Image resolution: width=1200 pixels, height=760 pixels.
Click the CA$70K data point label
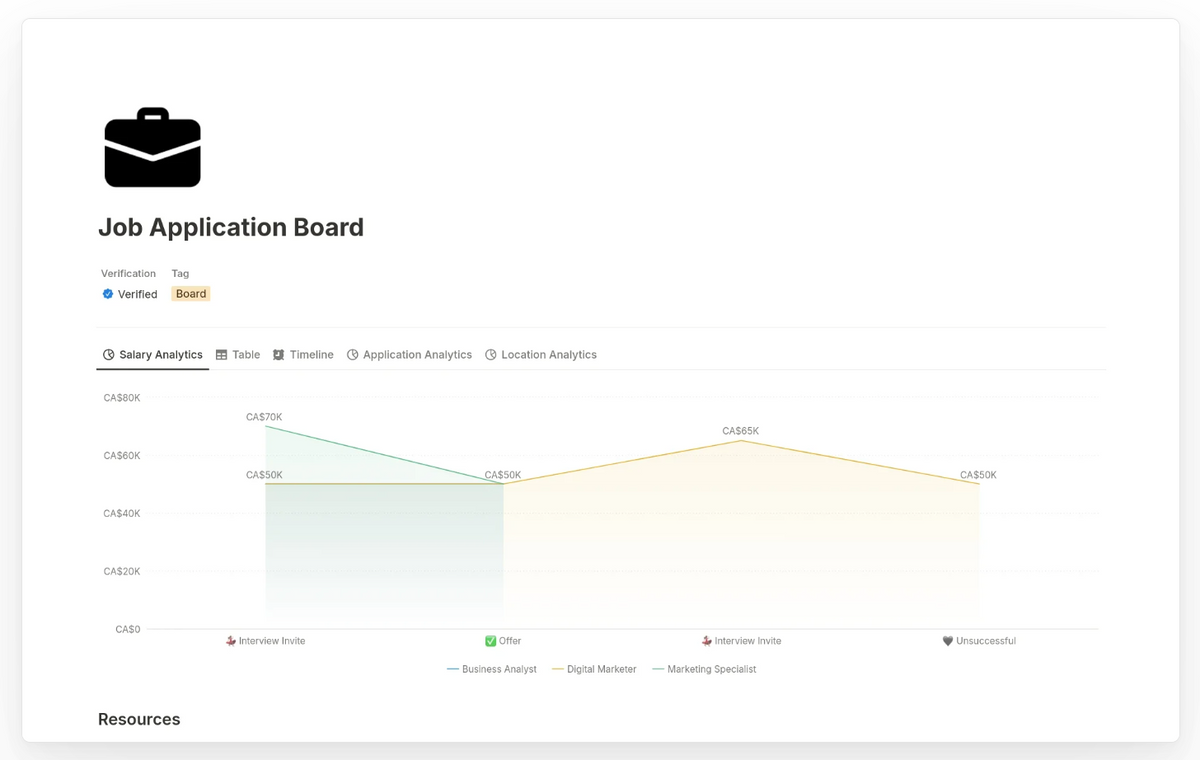tap(264, 417)
